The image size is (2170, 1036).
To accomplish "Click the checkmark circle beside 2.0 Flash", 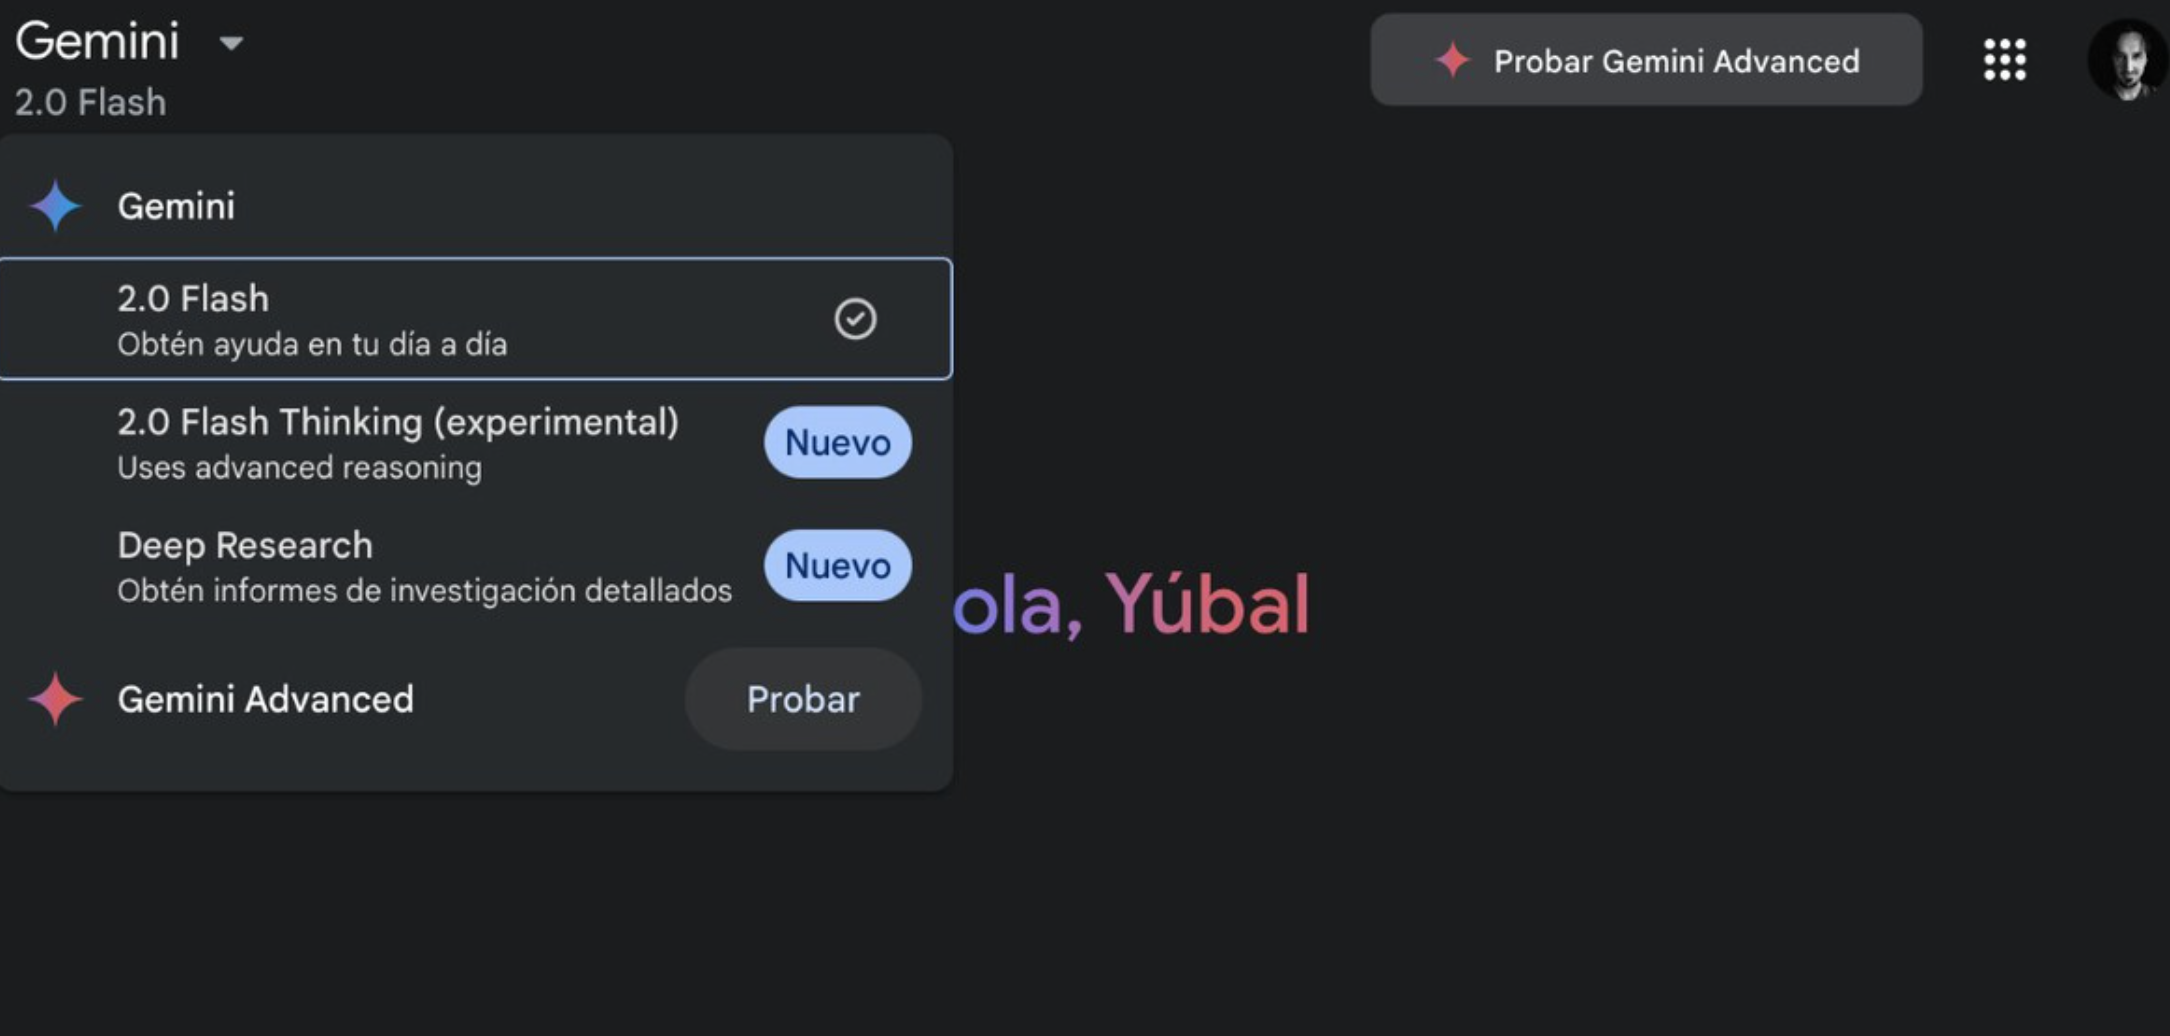I will (x=855, y=319).
